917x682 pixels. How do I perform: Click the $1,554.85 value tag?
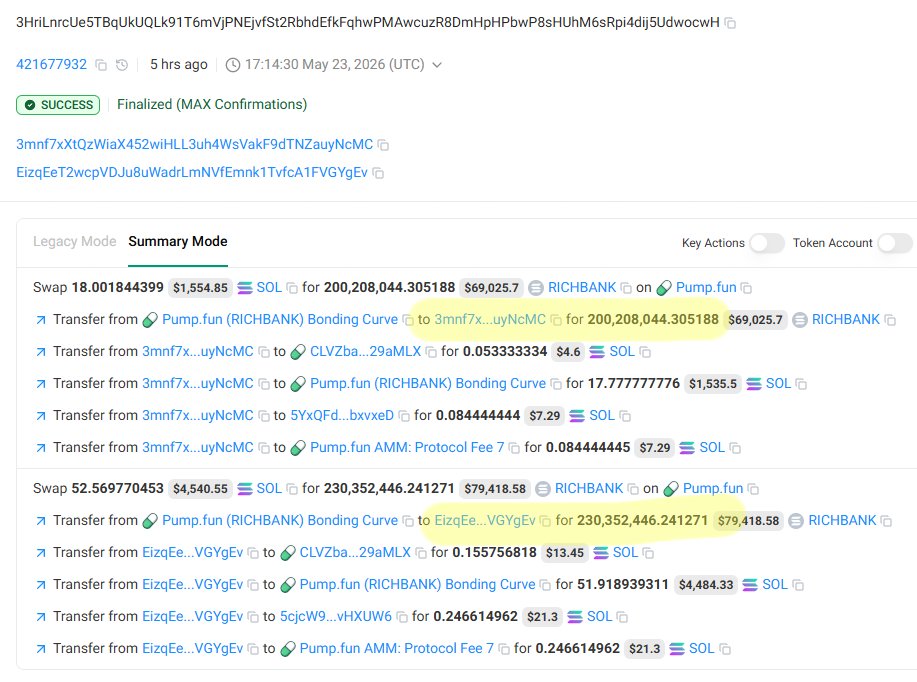(x=200, y=288)
